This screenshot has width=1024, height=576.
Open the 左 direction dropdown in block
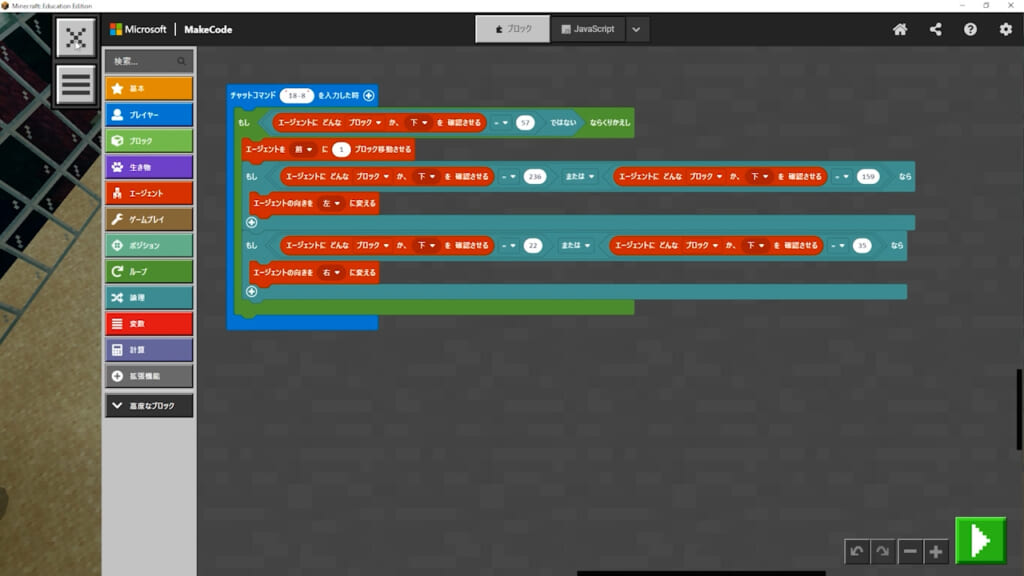pyautogui.click(x=331, y=203)
